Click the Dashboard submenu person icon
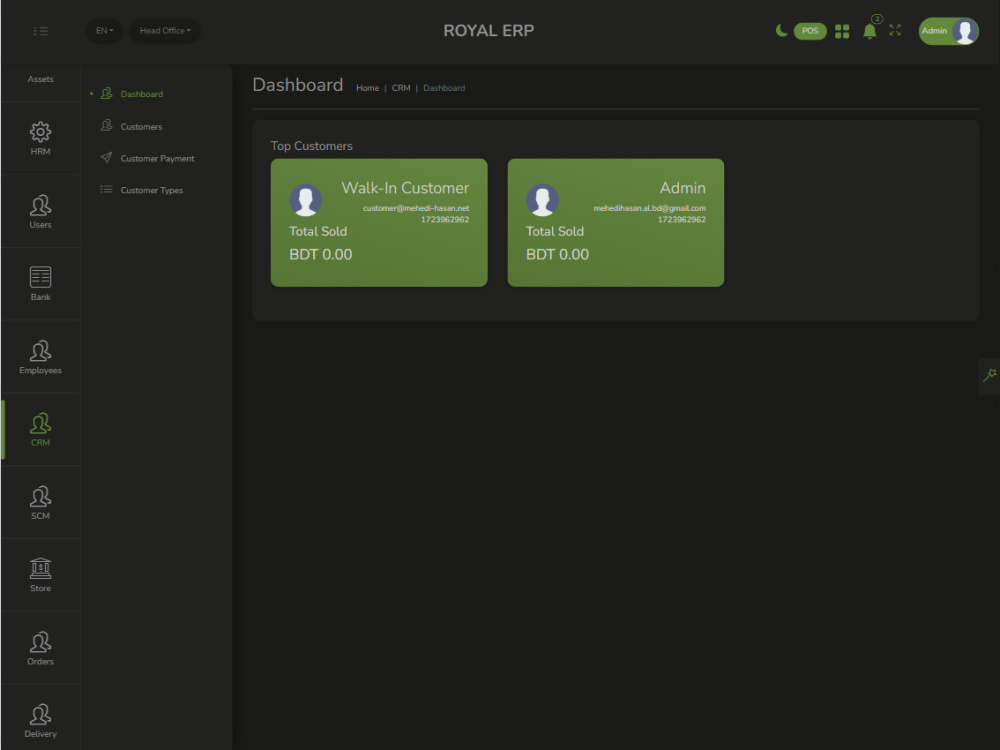Image resolution: width=1000 pixels, height=750 pixels. pos(107,93)
